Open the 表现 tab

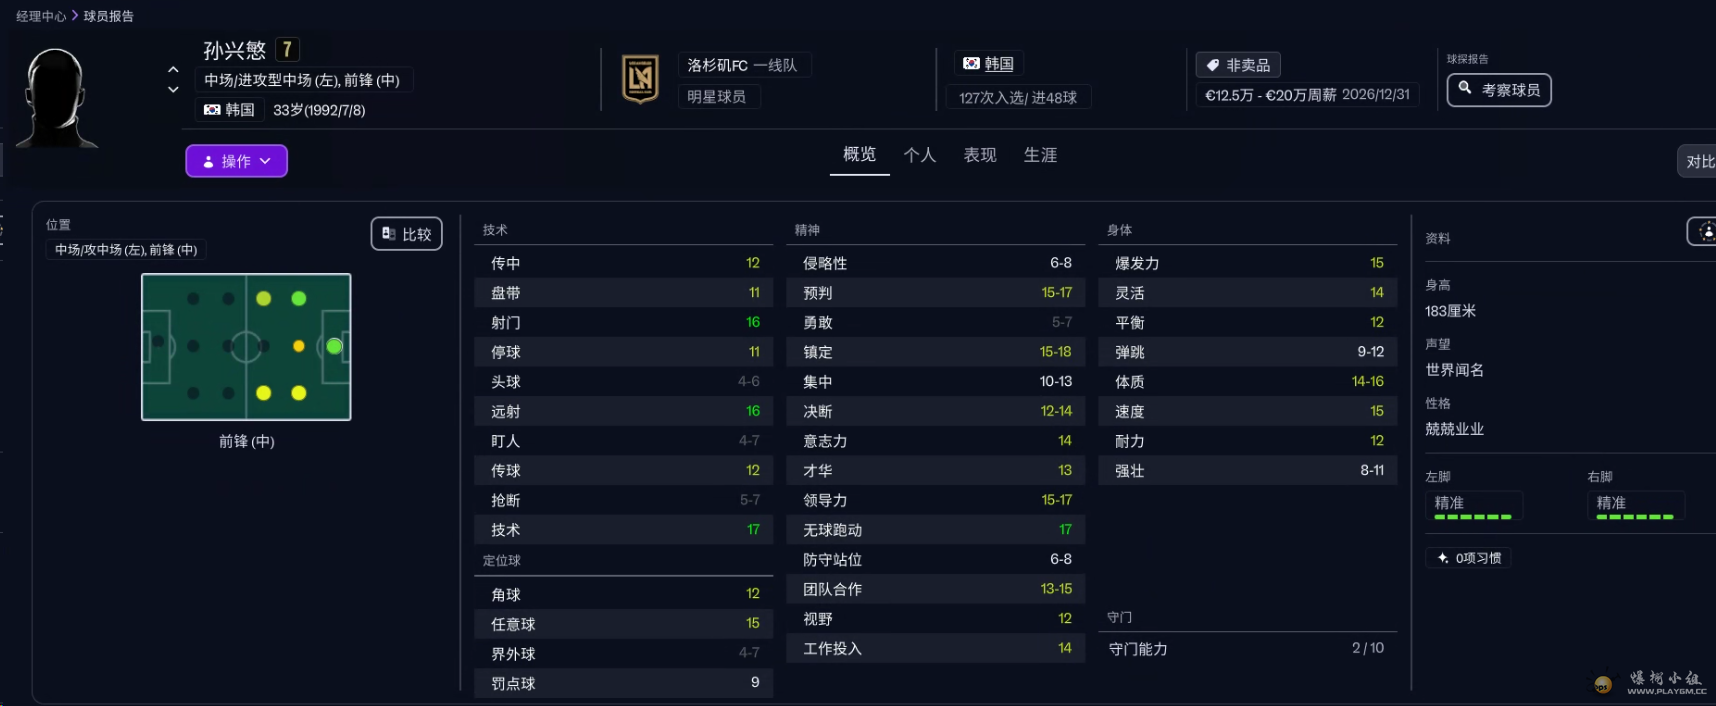tap(979, 155)
